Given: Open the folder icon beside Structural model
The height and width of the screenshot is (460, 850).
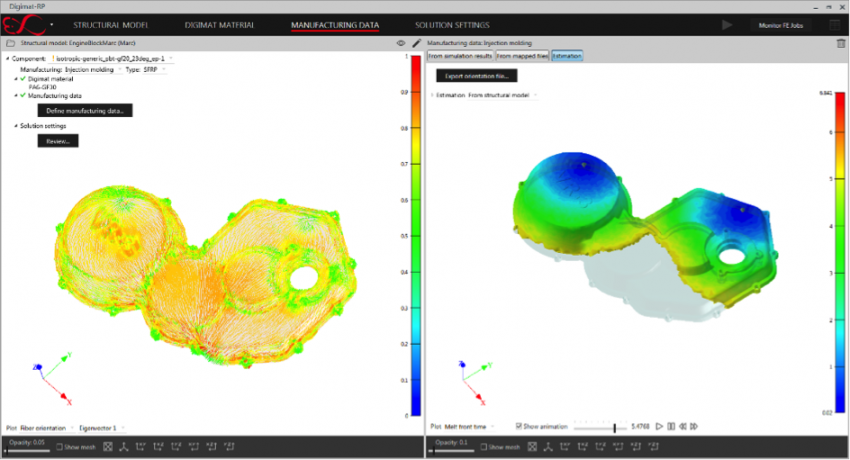Looking at the screenshot, I should tap(10, 43).
